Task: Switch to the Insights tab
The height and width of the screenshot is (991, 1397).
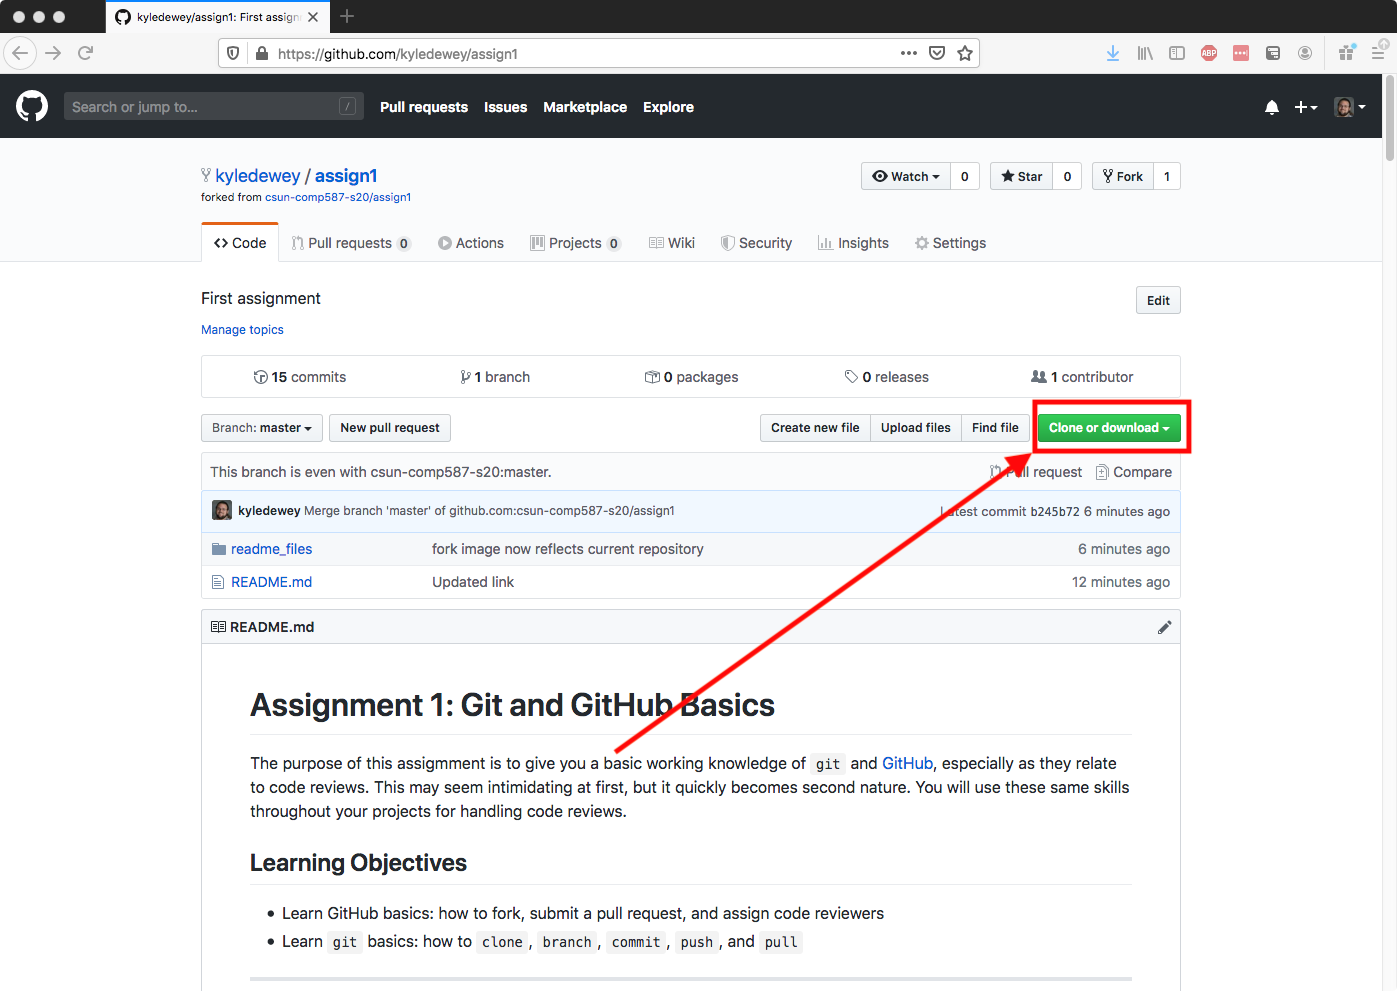Action: pyautogui.click(x=853, y=243)
